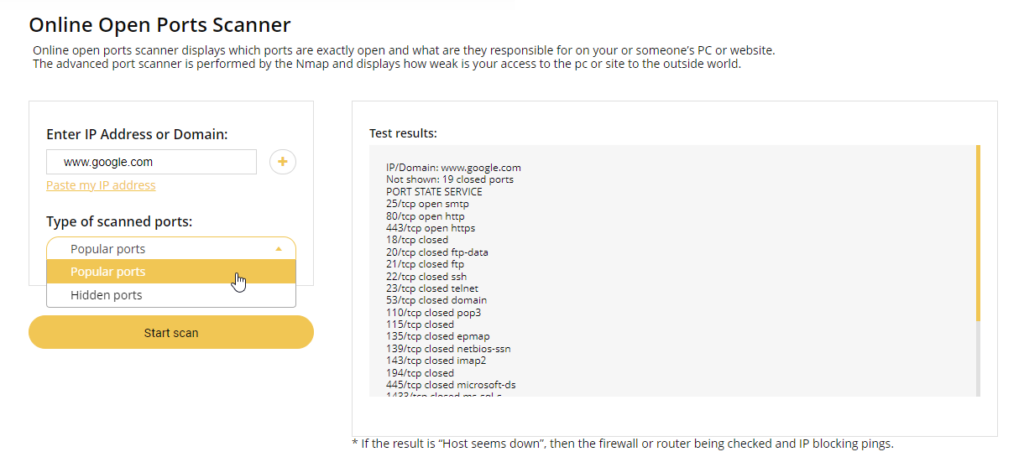Collapse the ports dropdown using its arrow
The width and height of the screenshot is (1024, 457).
click(279, 249)
